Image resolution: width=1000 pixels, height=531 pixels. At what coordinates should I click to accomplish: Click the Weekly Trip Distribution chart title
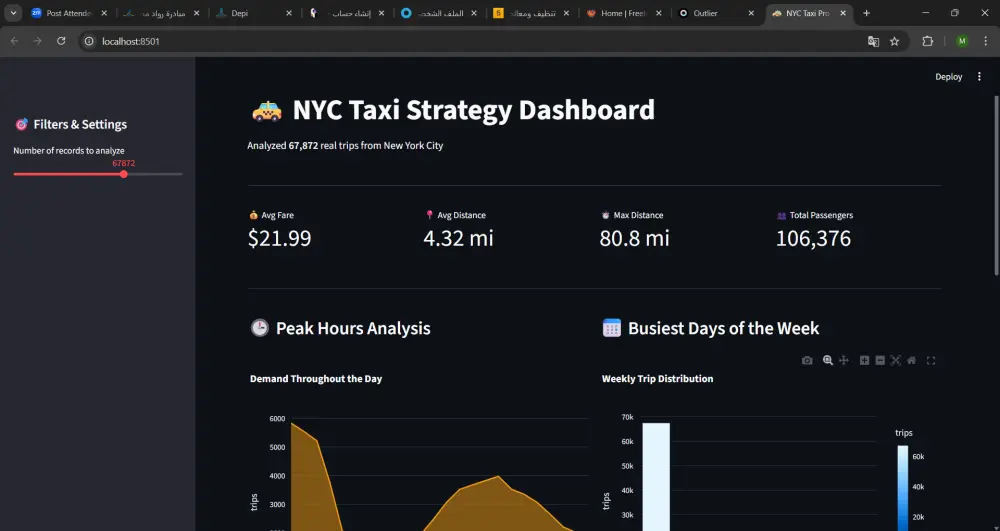click(658, 379)
